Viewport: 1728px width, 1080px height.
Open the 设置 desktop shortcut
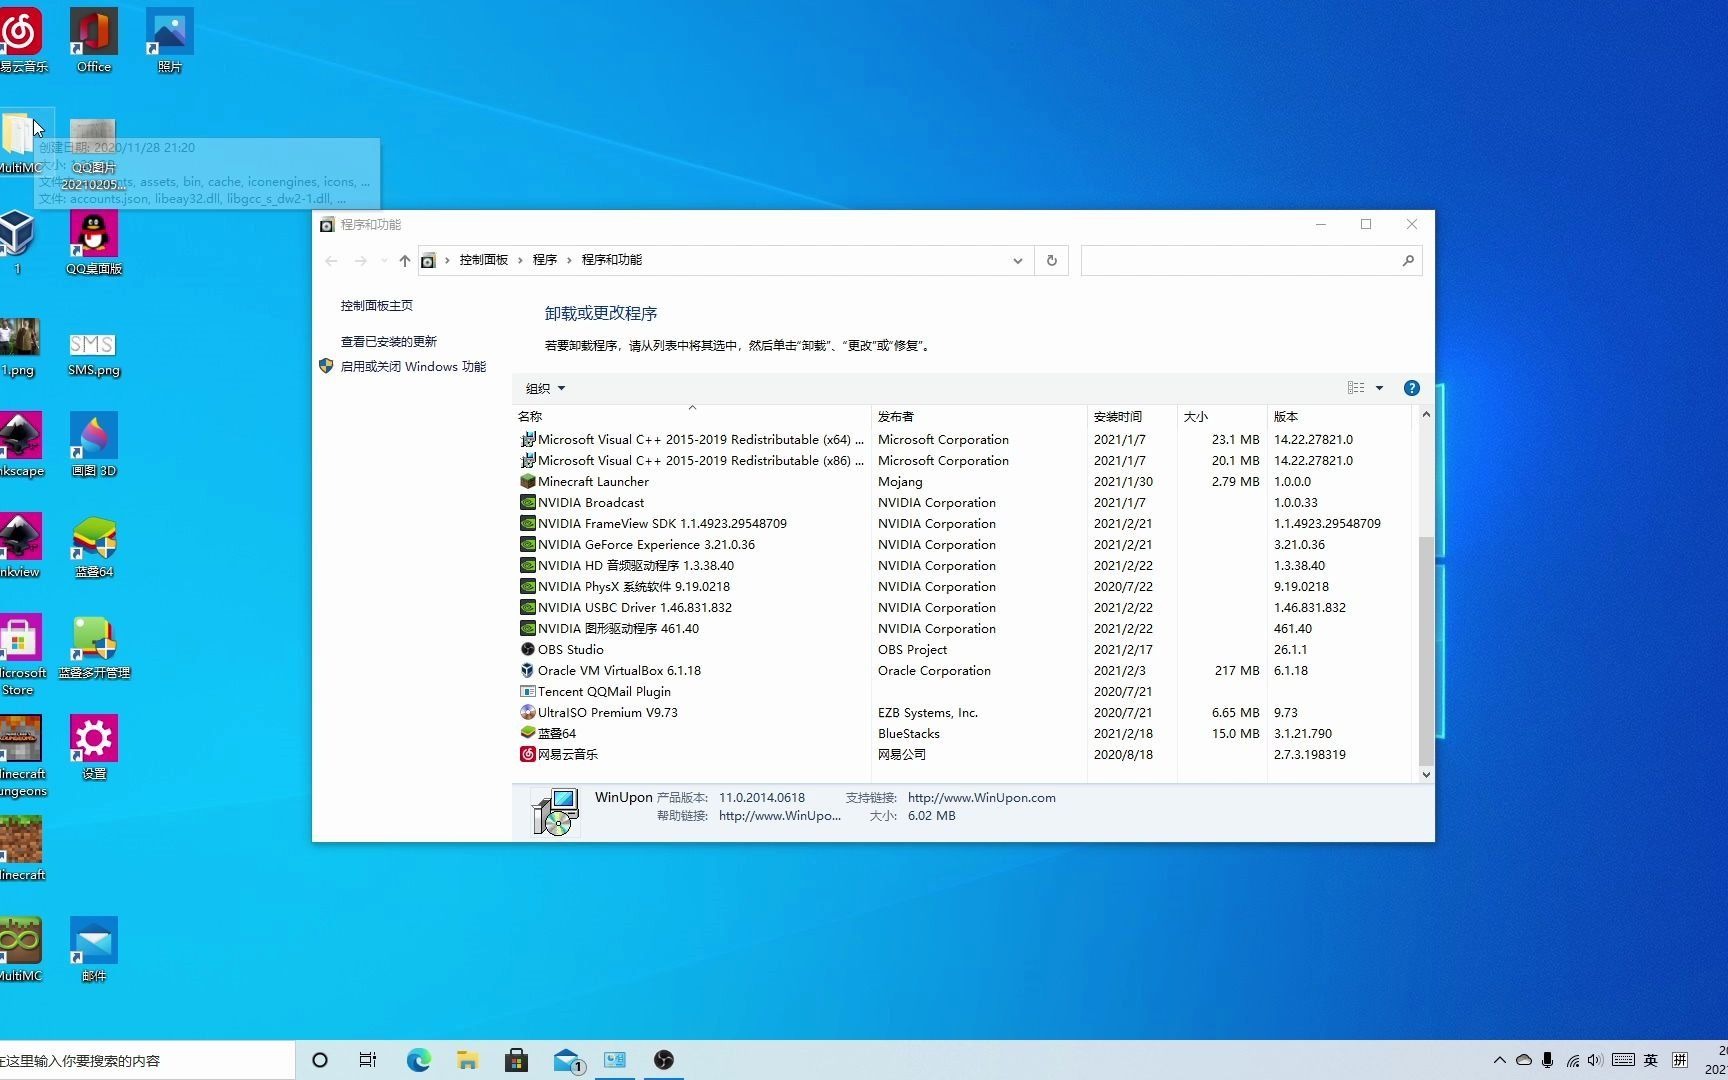click(93, 748)
